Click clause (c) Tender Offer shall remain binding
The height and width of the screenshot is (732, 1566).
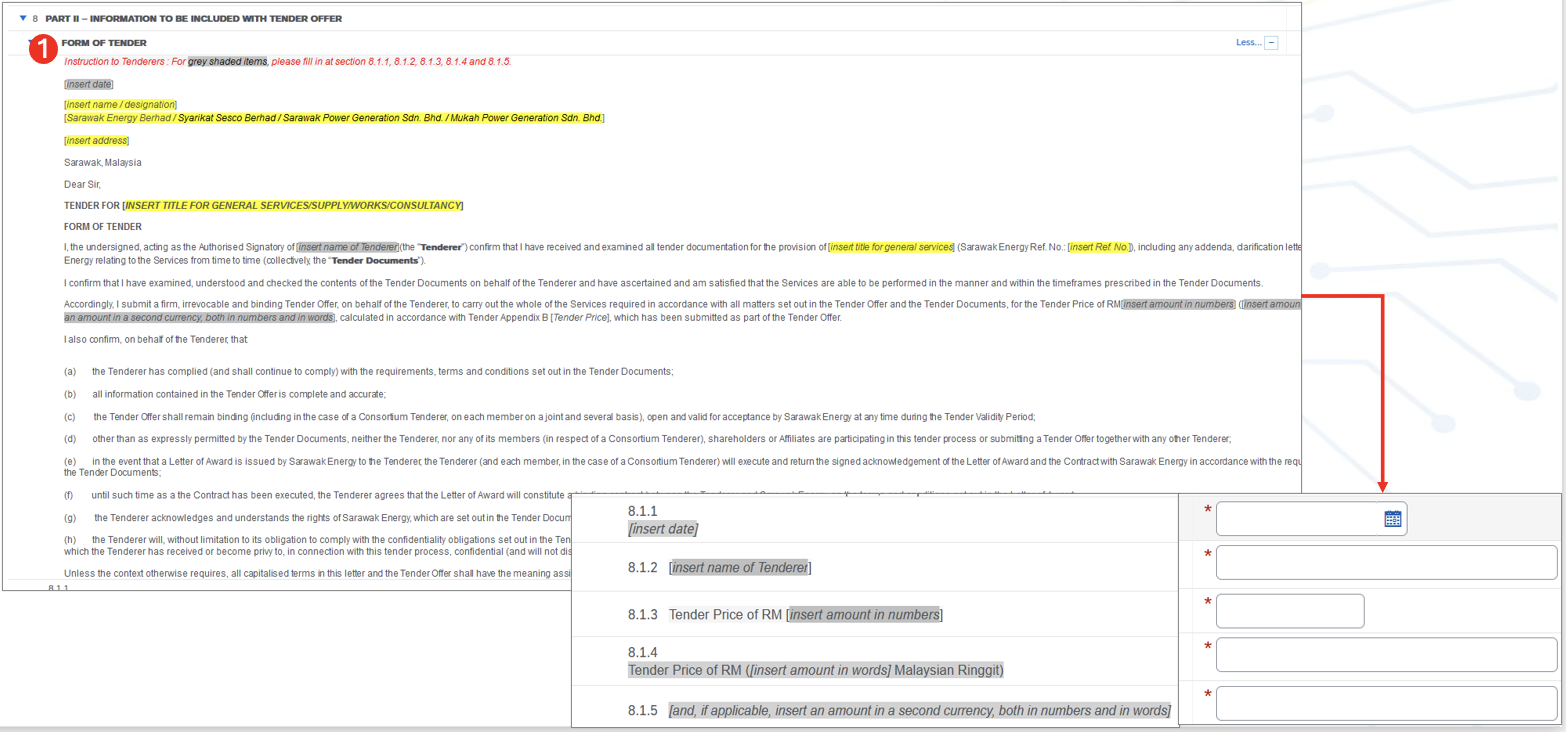pyautogui.click(x=550, y=416)
